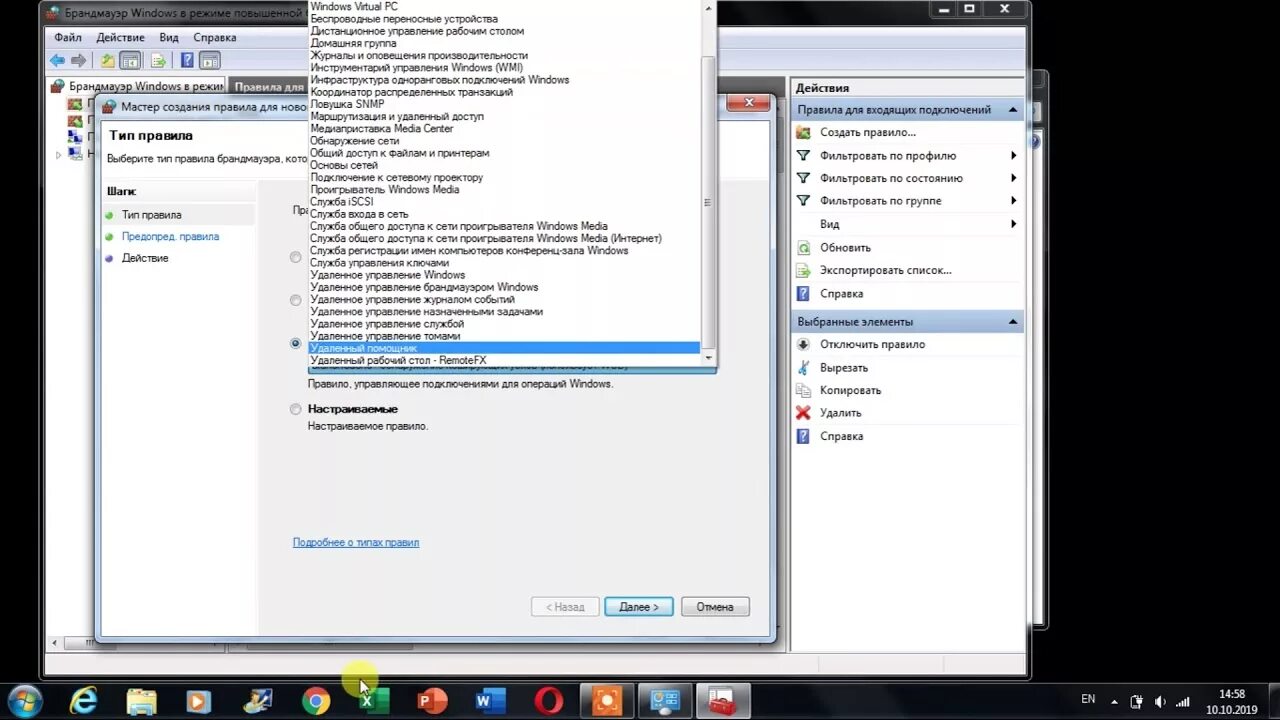Click the Отключить правило icon

tap(803, 344)
